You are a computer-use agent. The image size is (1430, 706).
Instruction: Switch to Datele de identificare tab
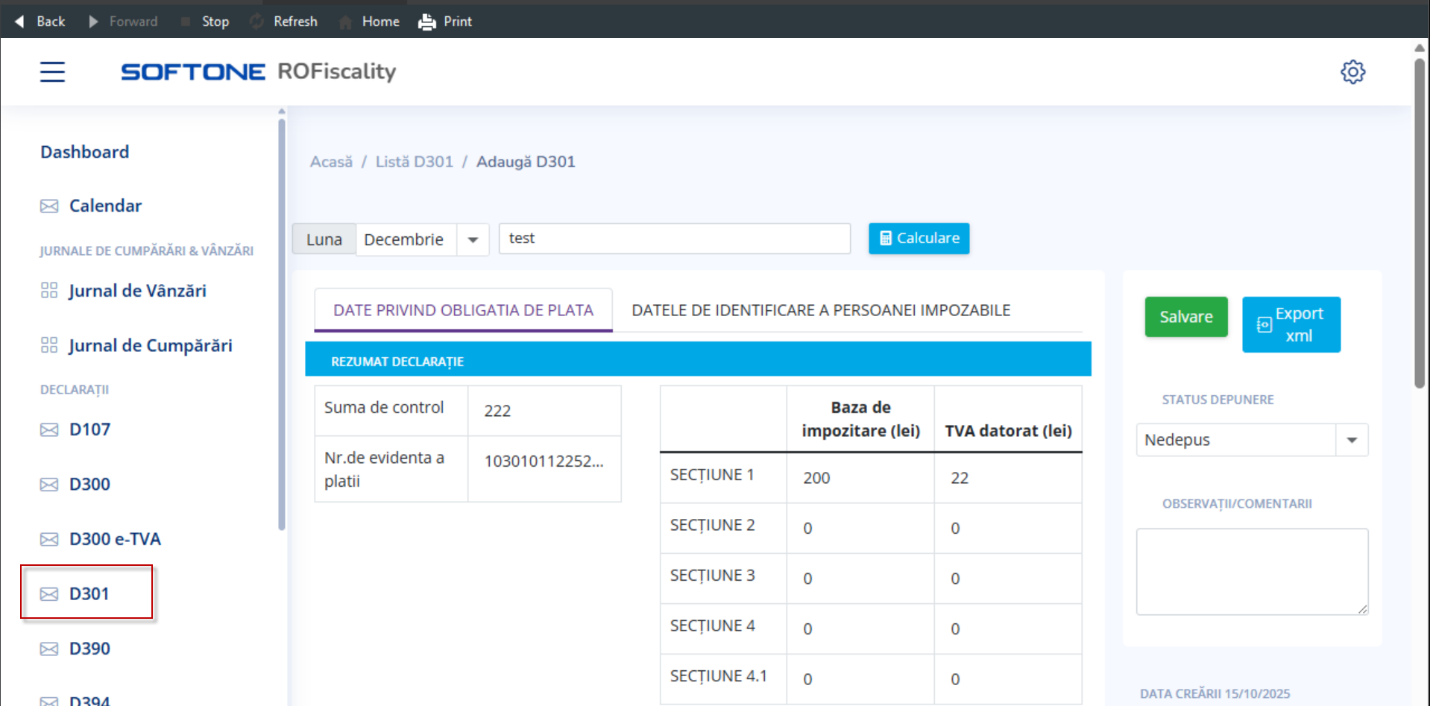(820, 310)
